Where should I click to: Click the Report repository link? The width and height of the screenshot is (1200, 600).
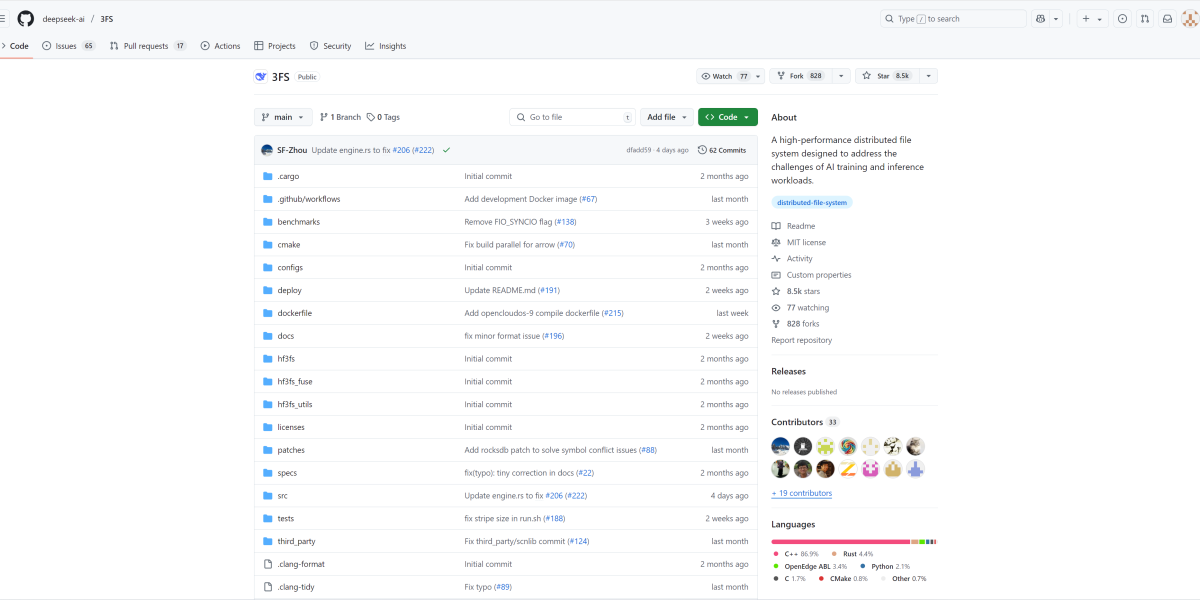tap(801, 340)
